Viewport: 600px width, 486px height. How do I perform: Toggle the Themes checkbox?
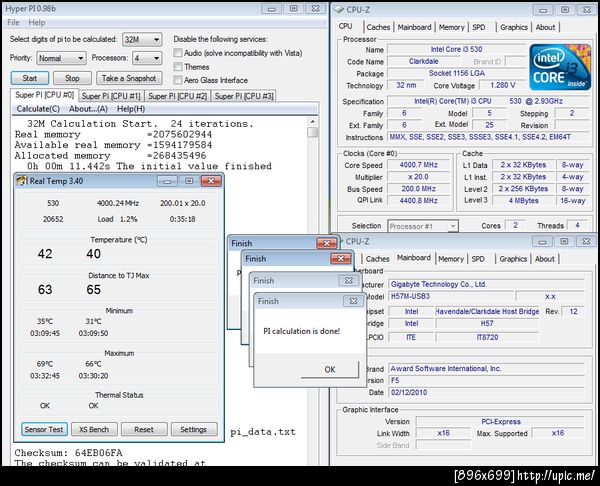click(x=178, y=67)
